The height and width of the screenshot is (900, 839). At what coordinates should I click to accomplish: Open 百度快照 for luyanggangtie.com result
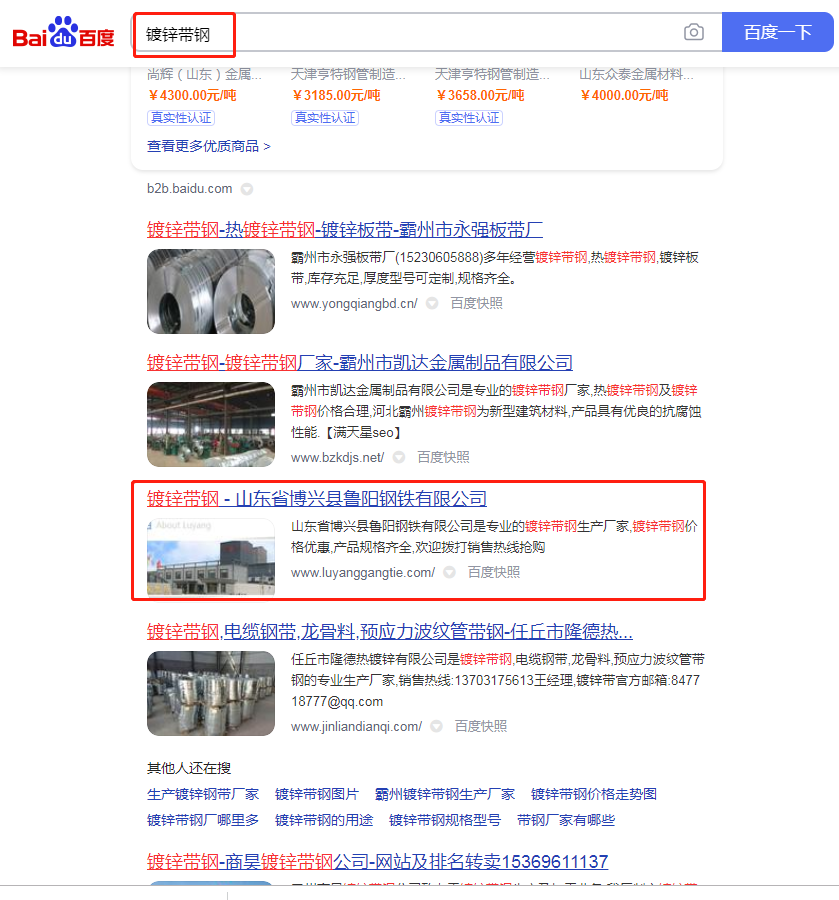point(494,572)
